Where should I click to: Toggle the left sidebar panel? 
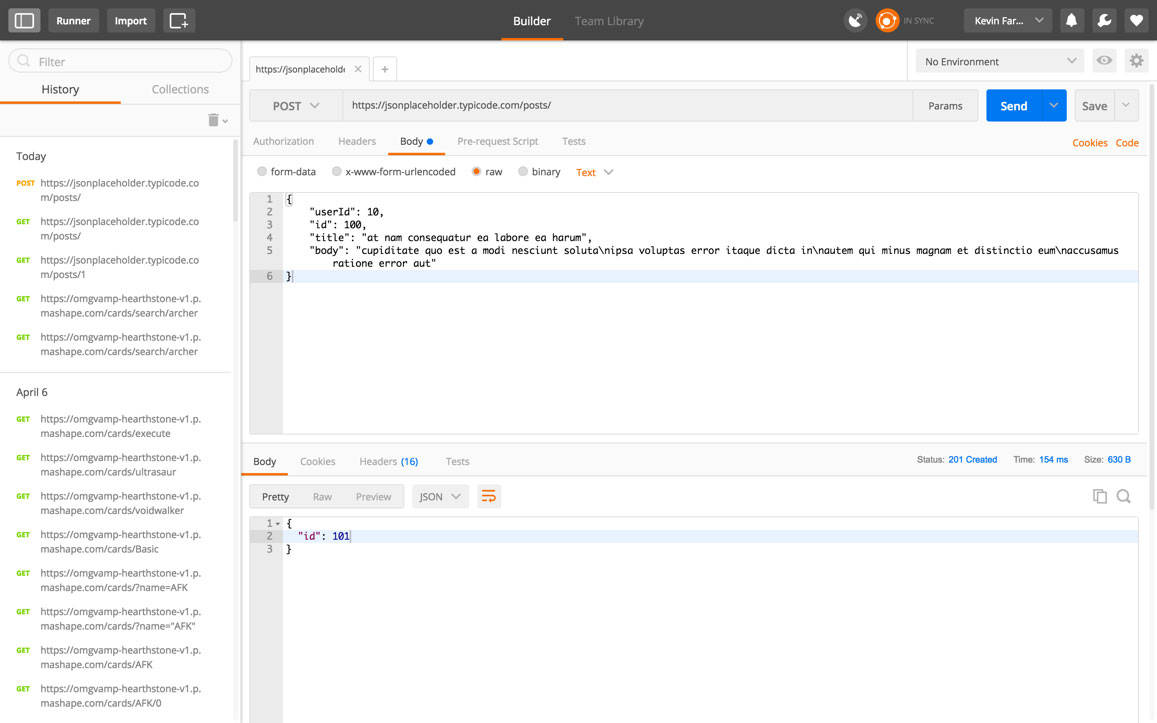click(x=24, y=20)
